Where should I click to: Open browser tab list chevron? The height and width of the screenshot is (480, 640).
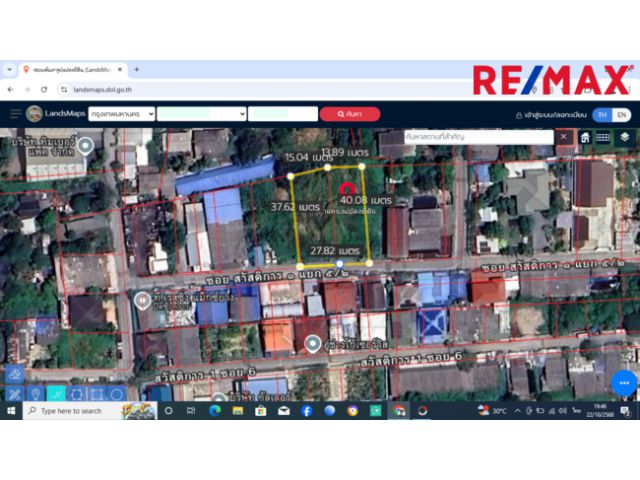pos(9,69)
